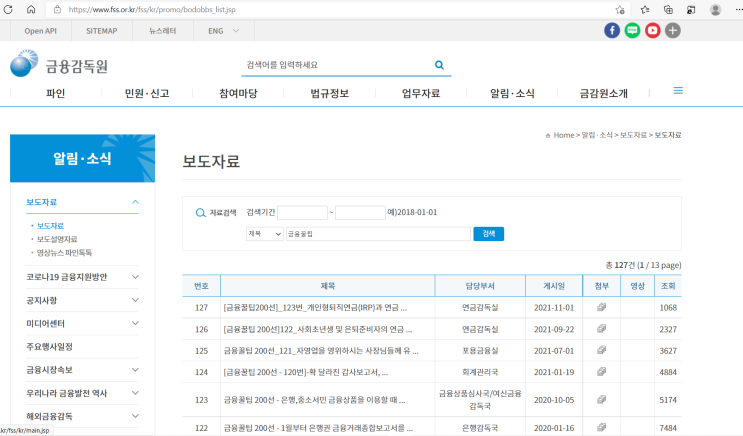The height and width of the screenshot is (436, 743).
Task: Open post 124 감사보고서 title link
Action: pos(306,372)
